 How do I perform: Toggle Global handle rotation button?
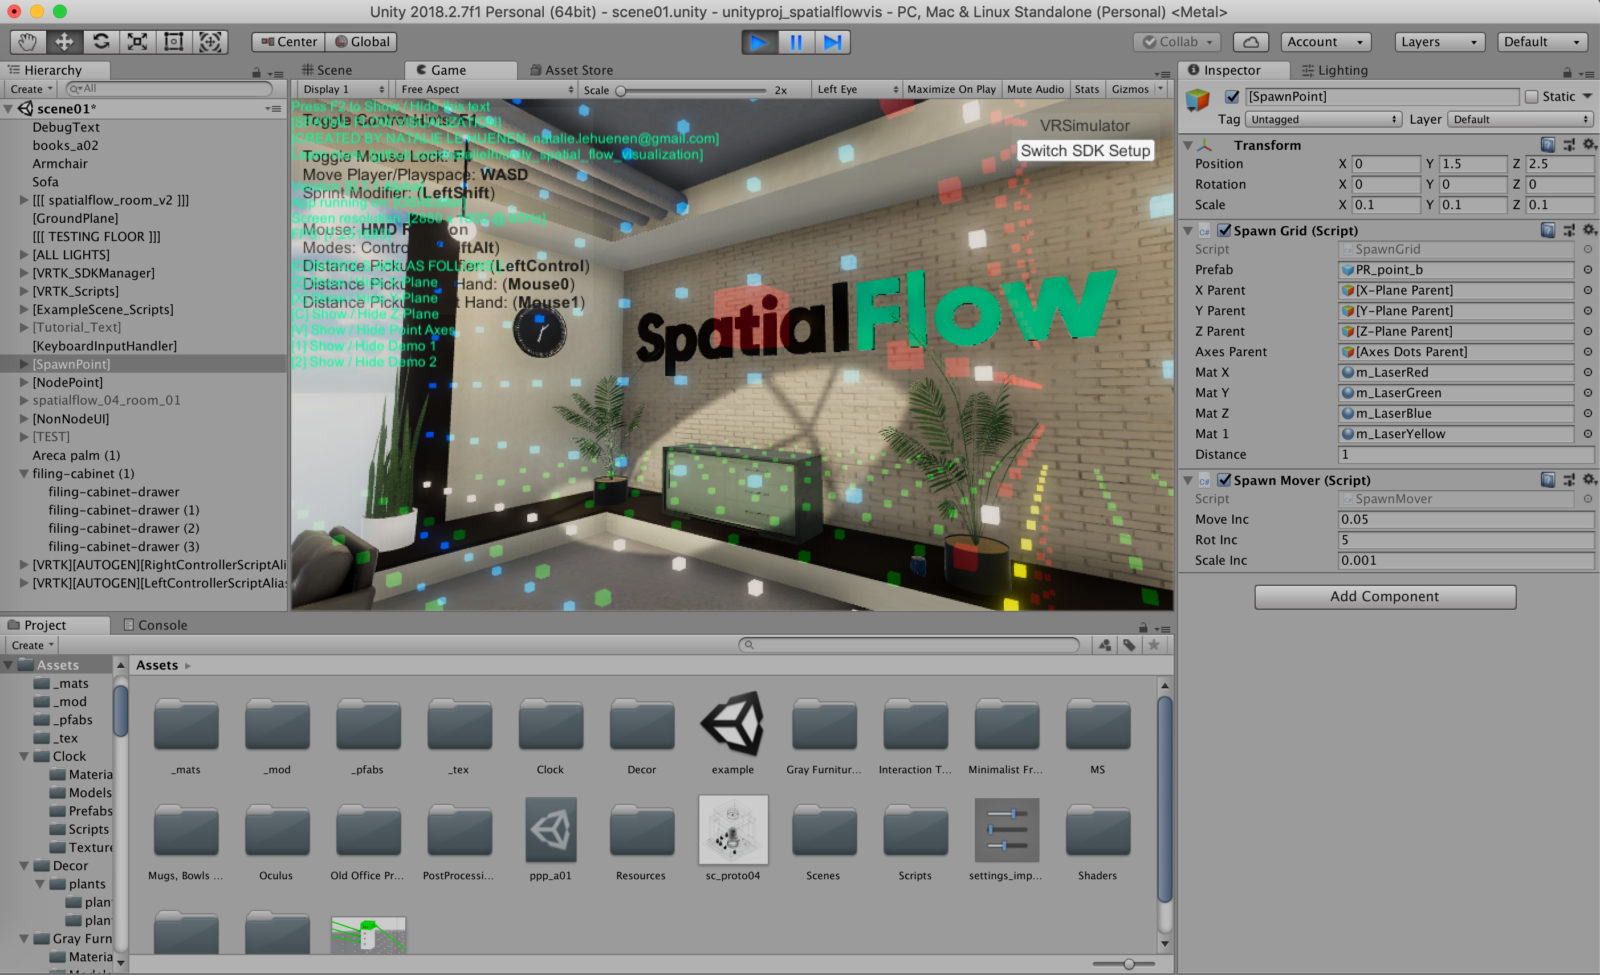pyautogui.click(x=362, y=42)
